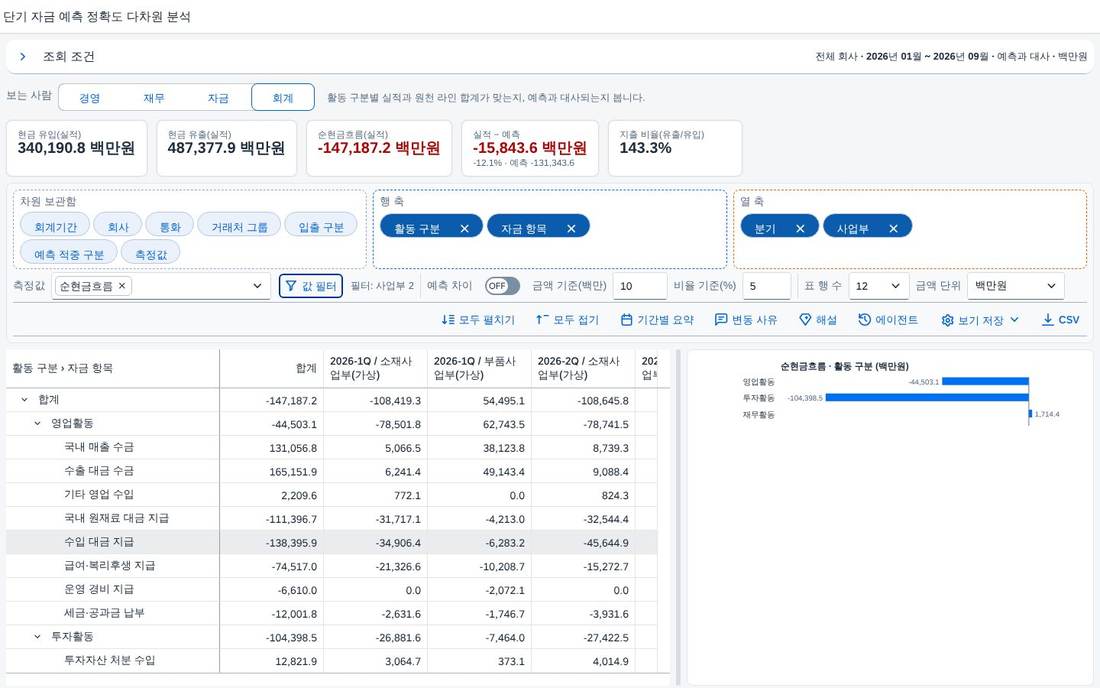
Task: Switch to the 경영 viewer tab
Action: coord(90,98)
